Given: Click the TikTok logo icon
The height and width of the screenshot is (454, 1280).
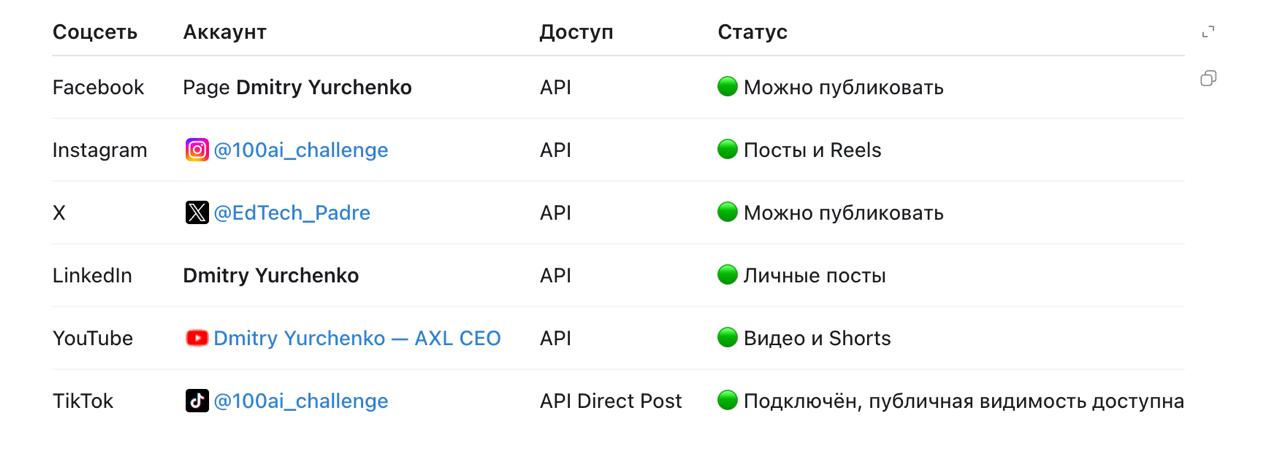Looking at the screenshot, I should coord(197,401).
